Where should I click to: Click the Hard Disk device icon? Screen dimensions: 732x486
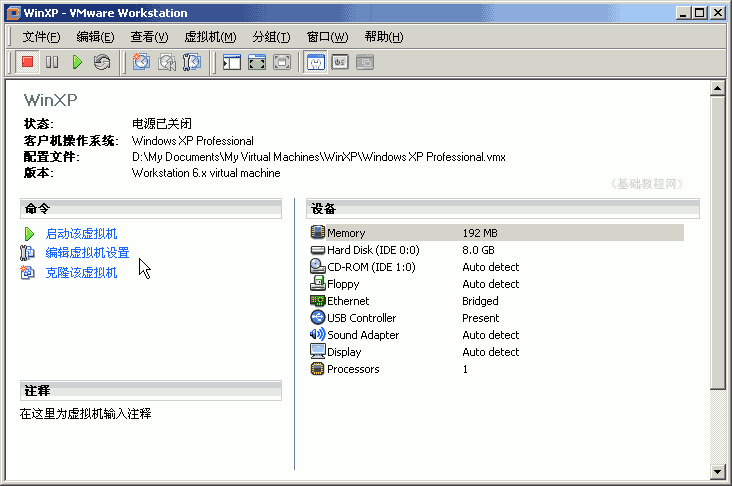[x=317, y=250]
